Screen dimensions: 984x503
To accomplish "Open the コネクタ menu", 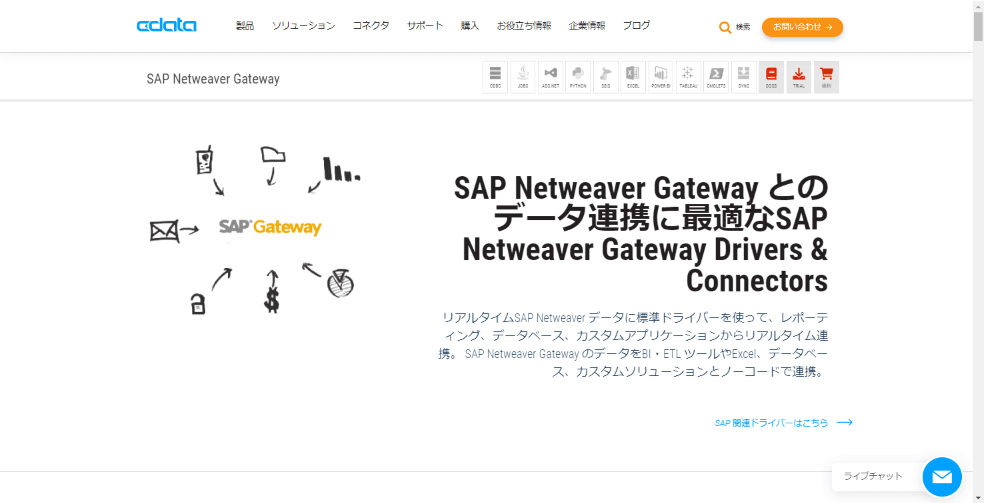I will [x=371, y=26].
